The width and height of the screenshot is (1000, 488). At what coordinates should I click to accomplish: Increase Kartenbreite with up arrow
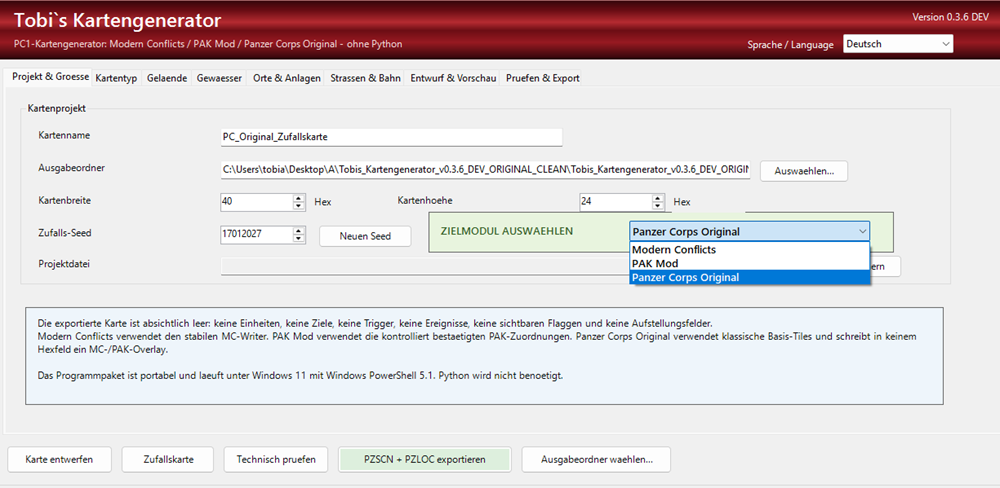[x=298, y=198]
